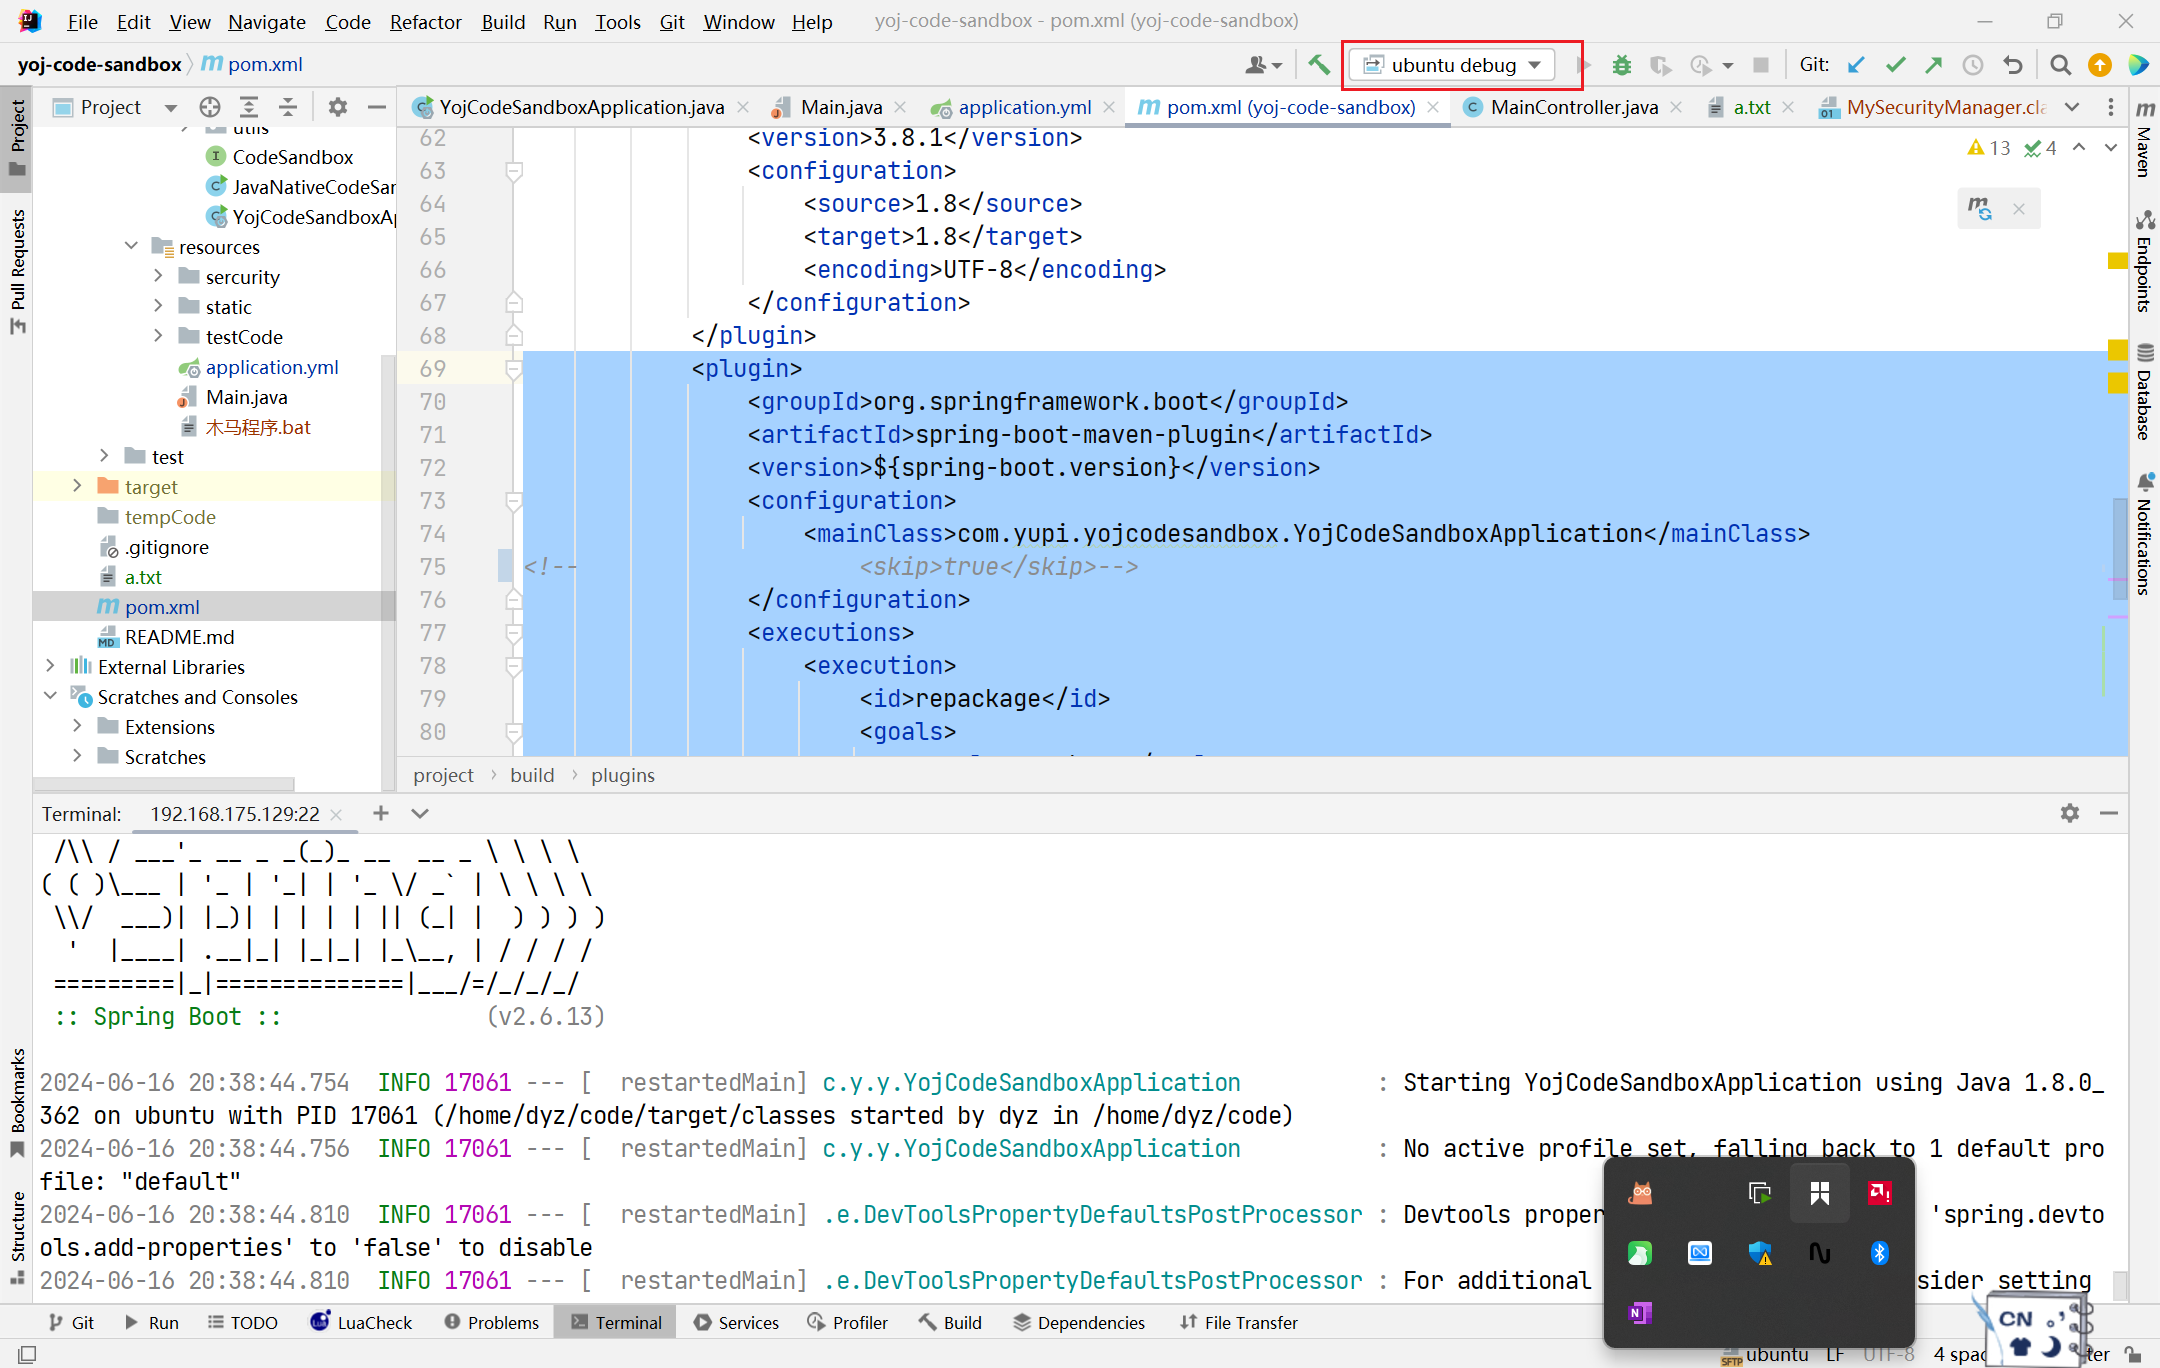Open the Problems tool window button
Image resolution: width=2160 pixels, height=1368 pixels.
[x=491, y=1322]
